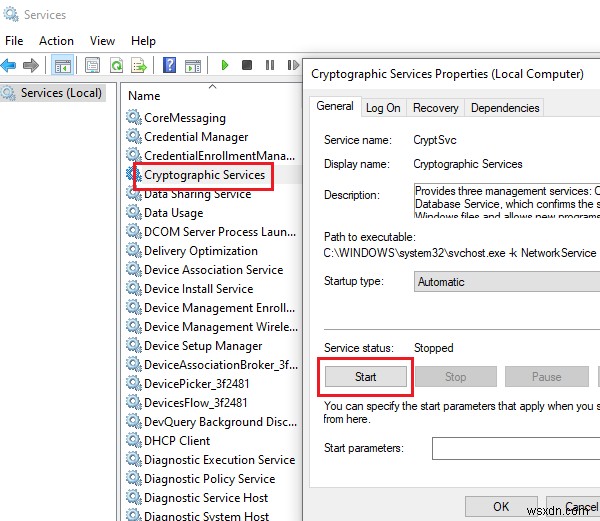Click the OK button
Viewport: 600px width, 521px height.
[501, 506]
